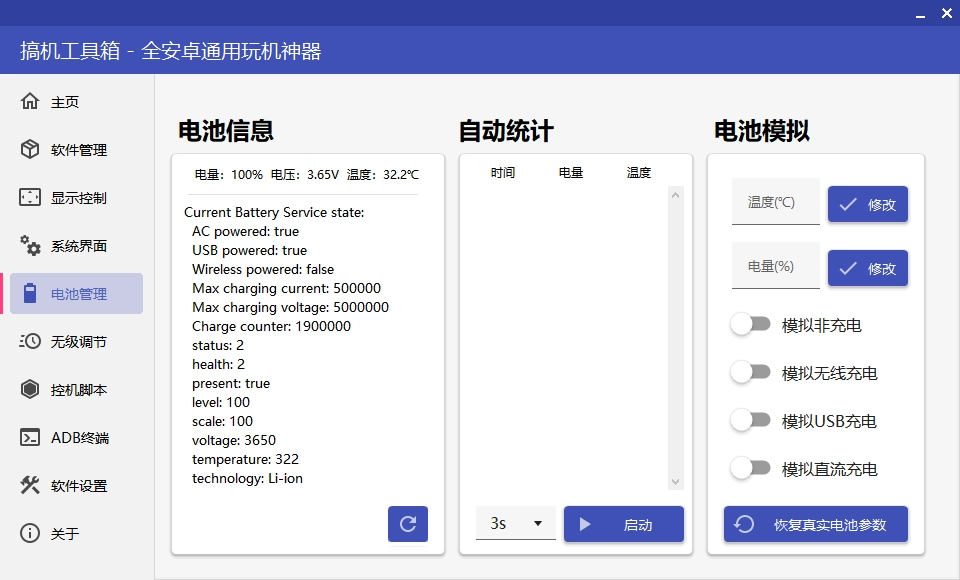
Task: Click the 无级调节 clock icon
Action: tap(30, 342)
